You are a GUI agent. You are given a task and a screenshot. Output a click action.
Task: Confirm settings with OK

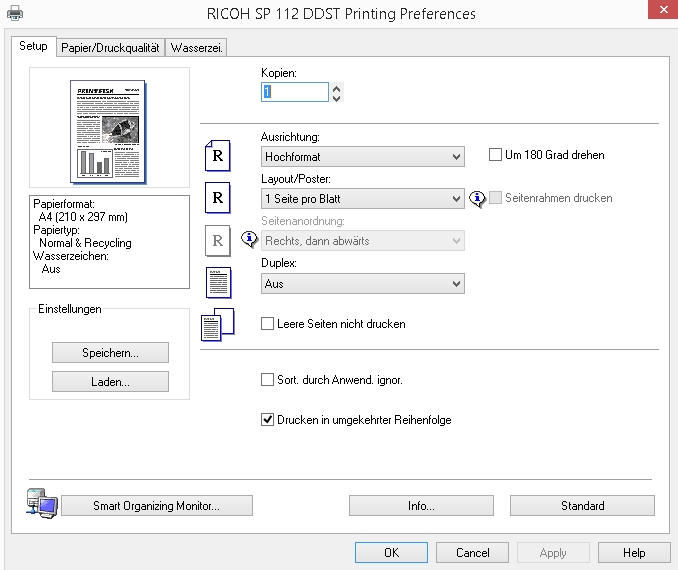pos(391,552)
